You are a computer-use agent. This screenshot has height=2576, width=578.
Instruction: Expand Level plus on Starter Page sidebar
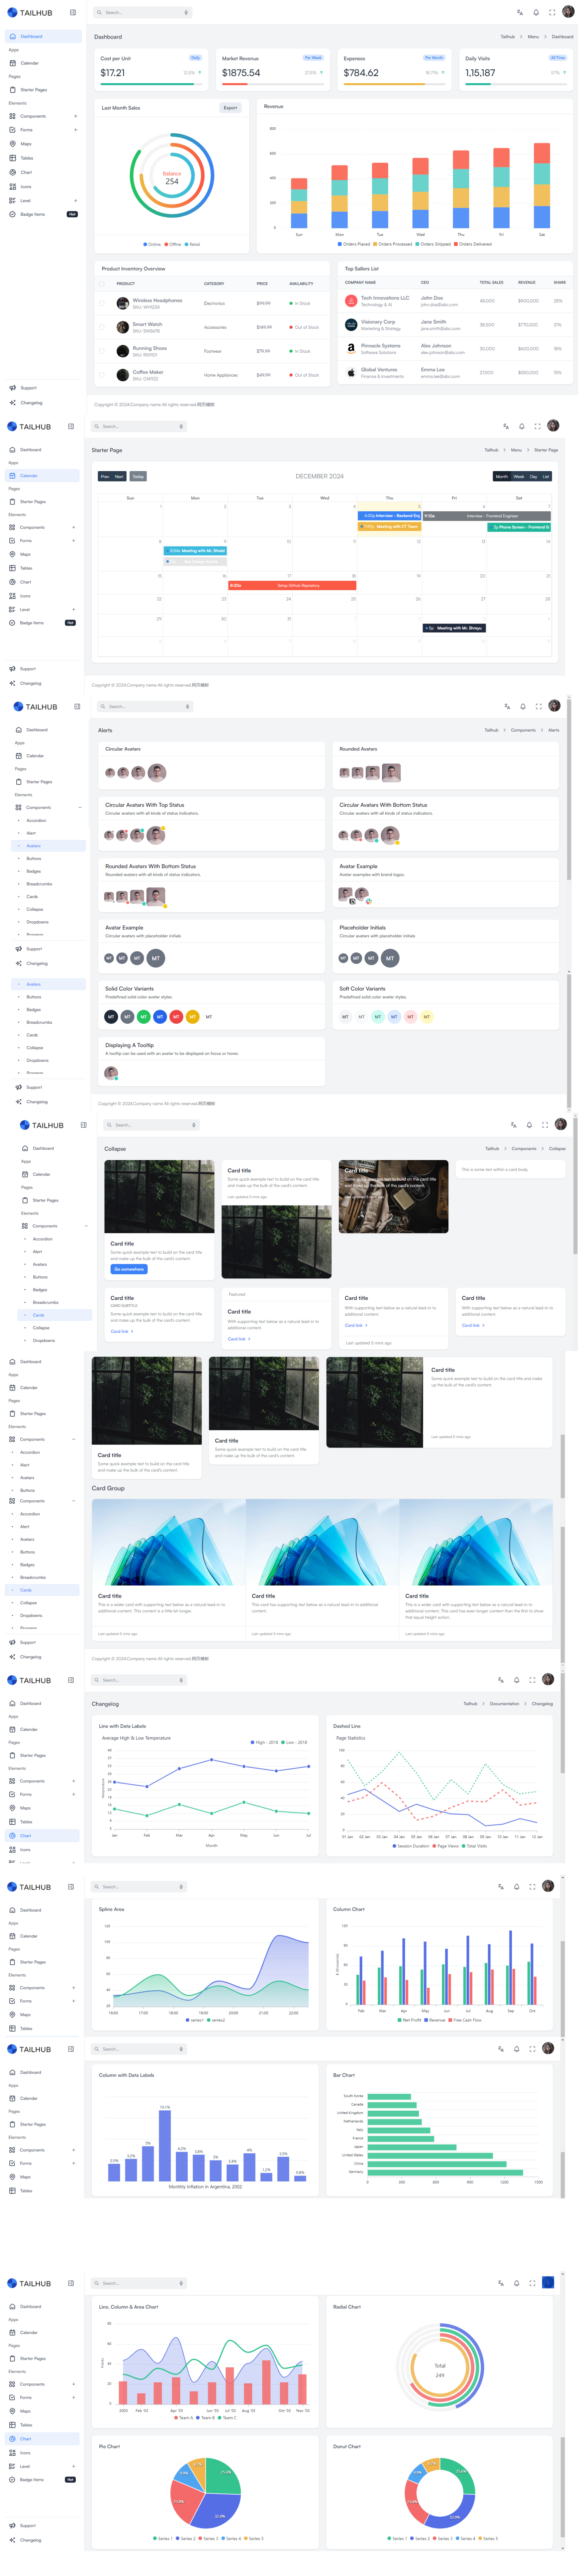[74, 609]
